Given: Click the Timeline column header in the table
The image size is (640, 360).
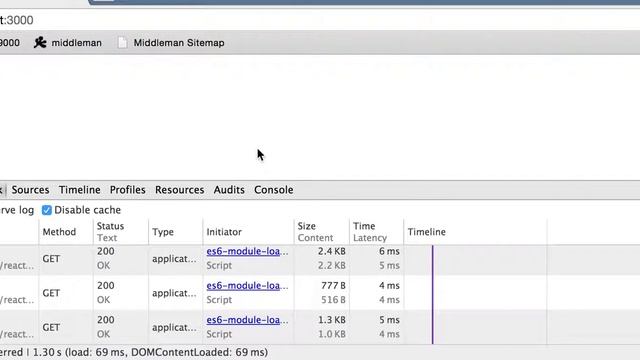Looking at the screenshot, I should [x=427, y=232].
